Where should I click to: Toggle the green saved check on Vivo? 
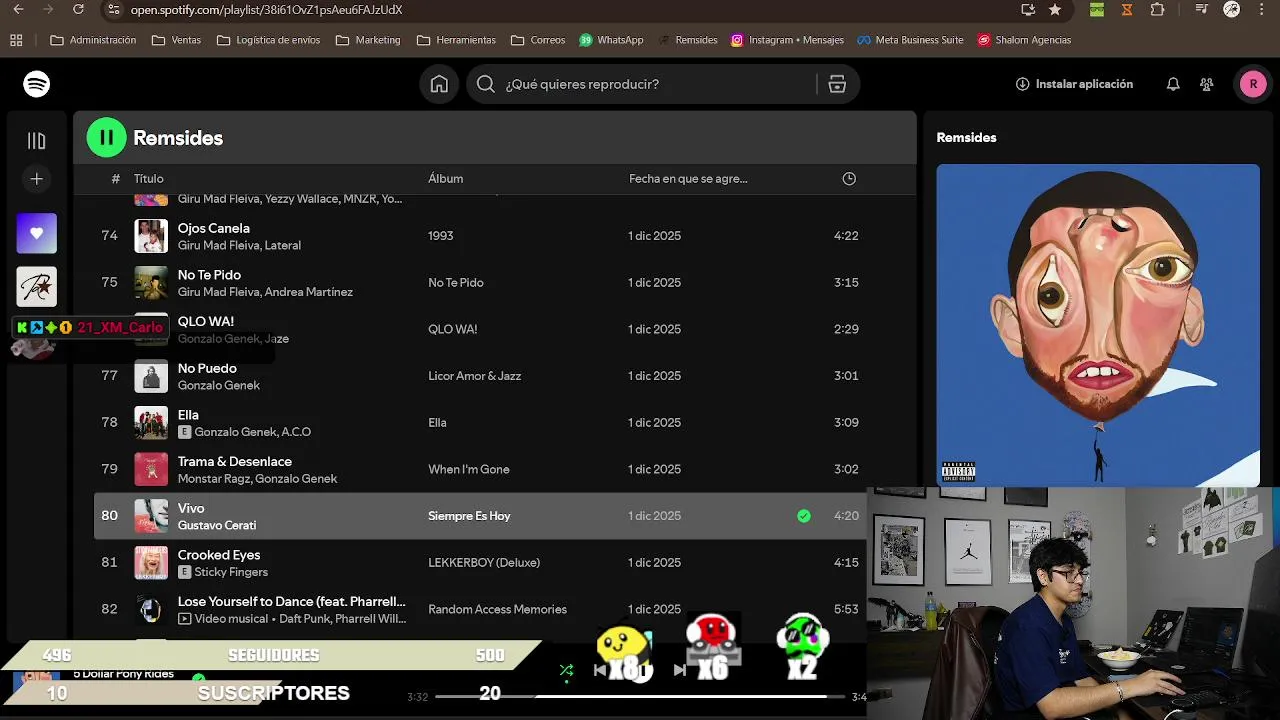pos(804,516)
